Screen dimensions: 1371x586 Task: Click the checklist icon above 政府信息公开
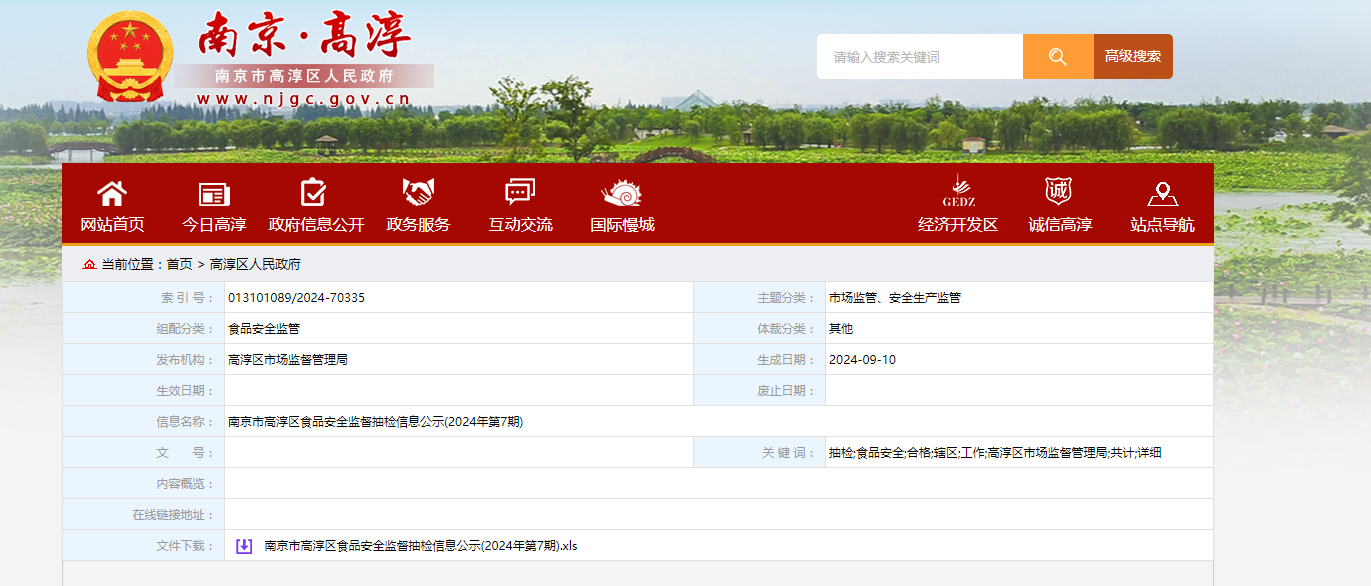pos(314,192)
